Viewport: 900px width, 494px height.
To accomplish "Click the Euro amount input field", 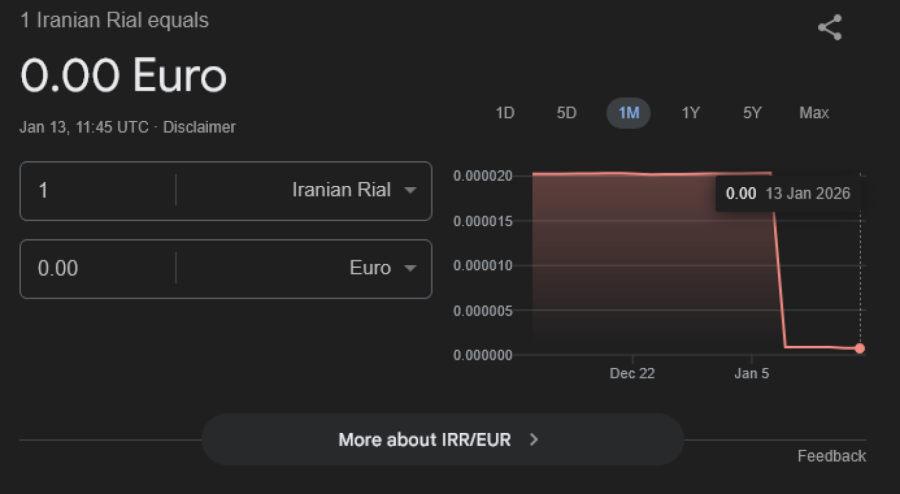I will tap(100, 268).
